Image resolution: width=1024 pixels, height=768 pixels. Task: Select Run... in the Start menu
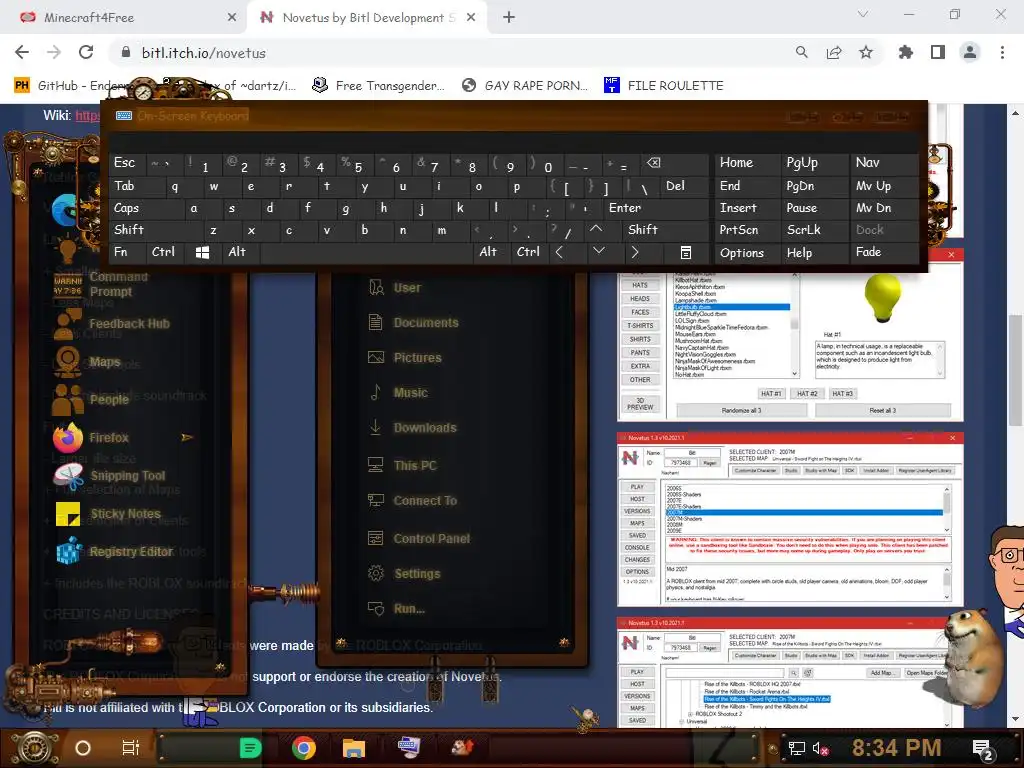tap(409, 609)
